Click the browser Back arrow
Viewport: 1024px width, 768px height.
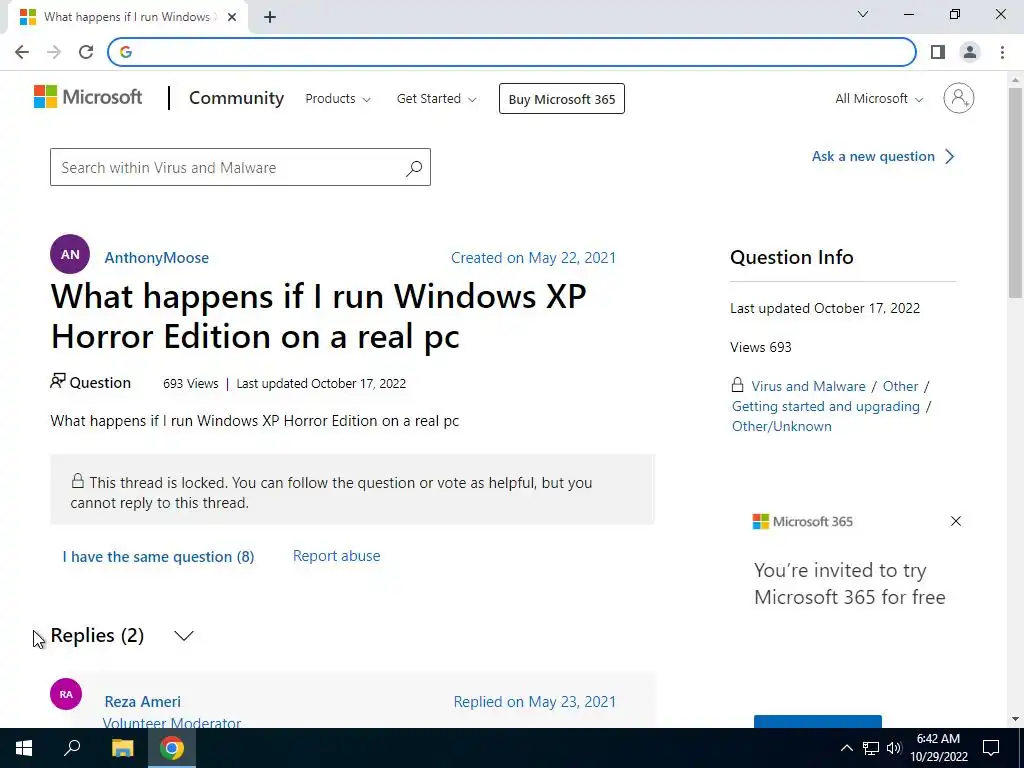(x=22, y=52)
